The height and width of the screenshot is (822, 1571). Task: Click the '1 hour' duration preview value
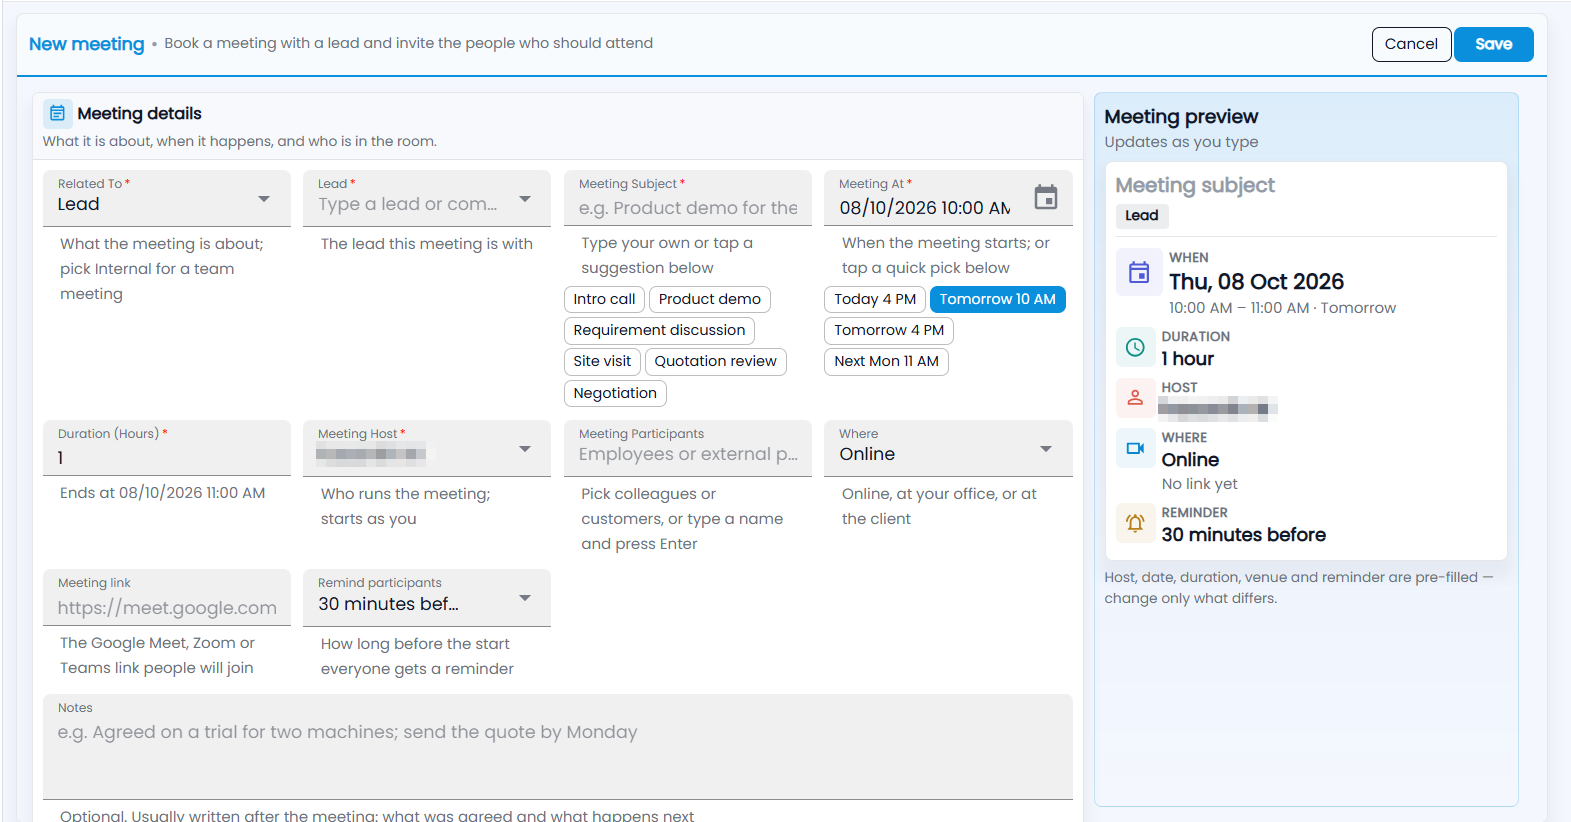coord(1188,359)
